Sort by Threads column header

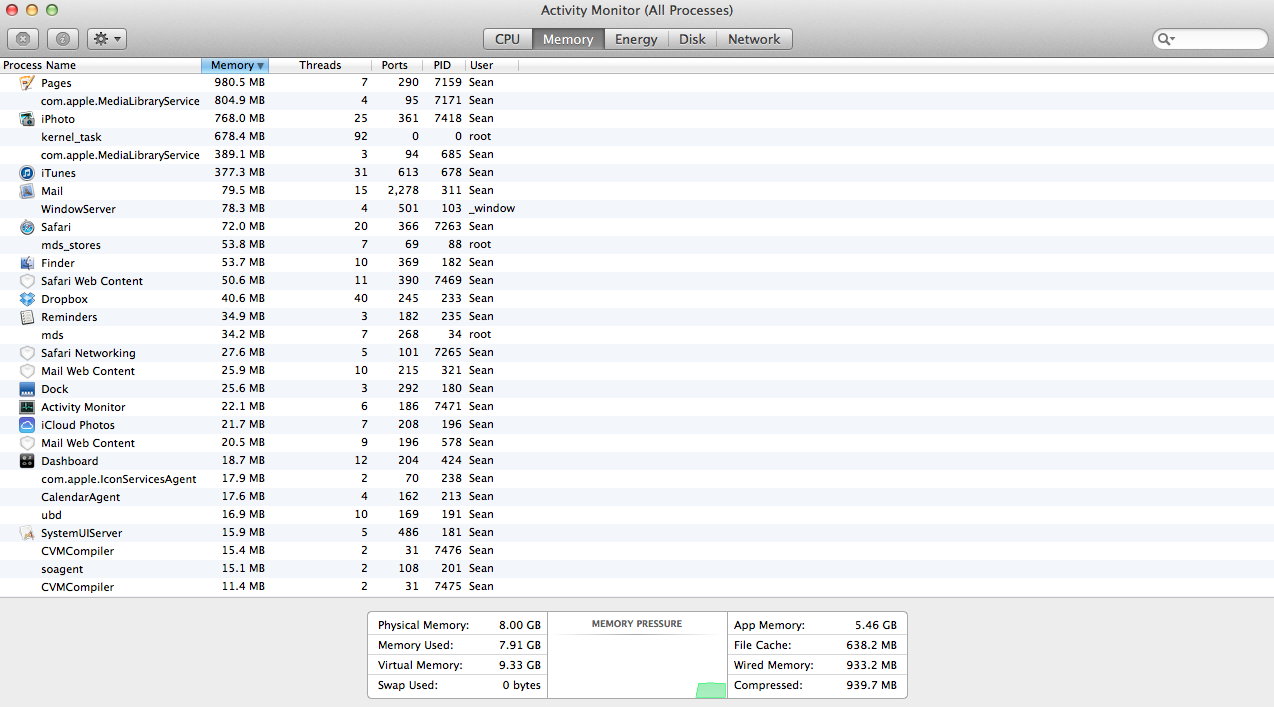(320, 65)
